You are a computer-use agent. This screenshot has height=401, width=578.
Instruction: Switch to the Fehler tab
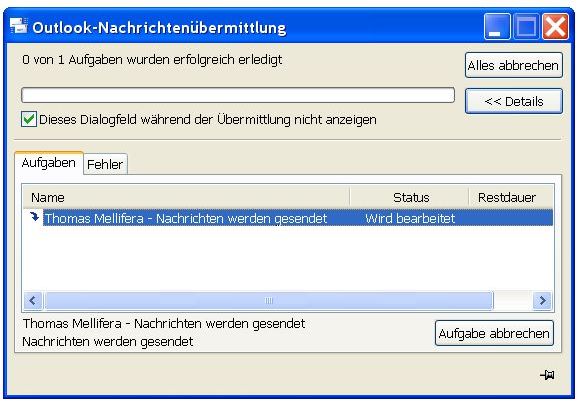click(105, 164)
